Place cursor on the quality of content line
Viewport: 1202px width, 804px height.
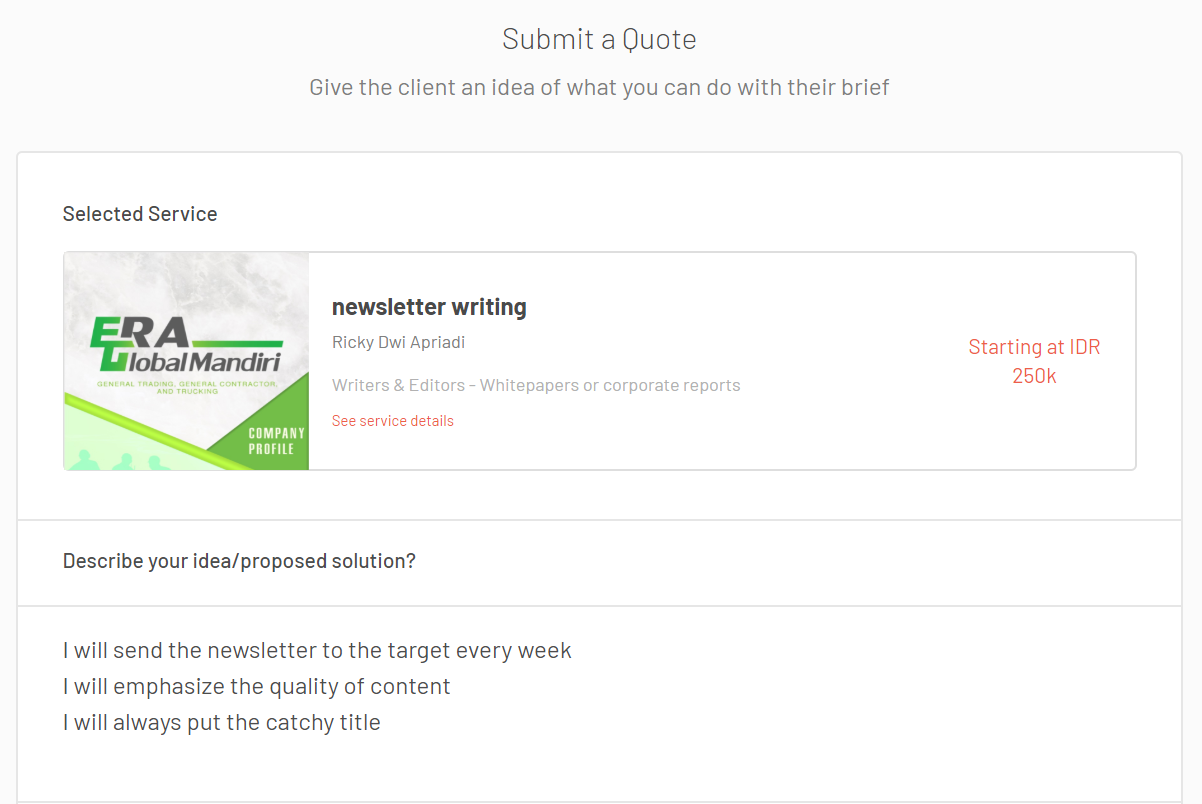(x=256, y=686)
